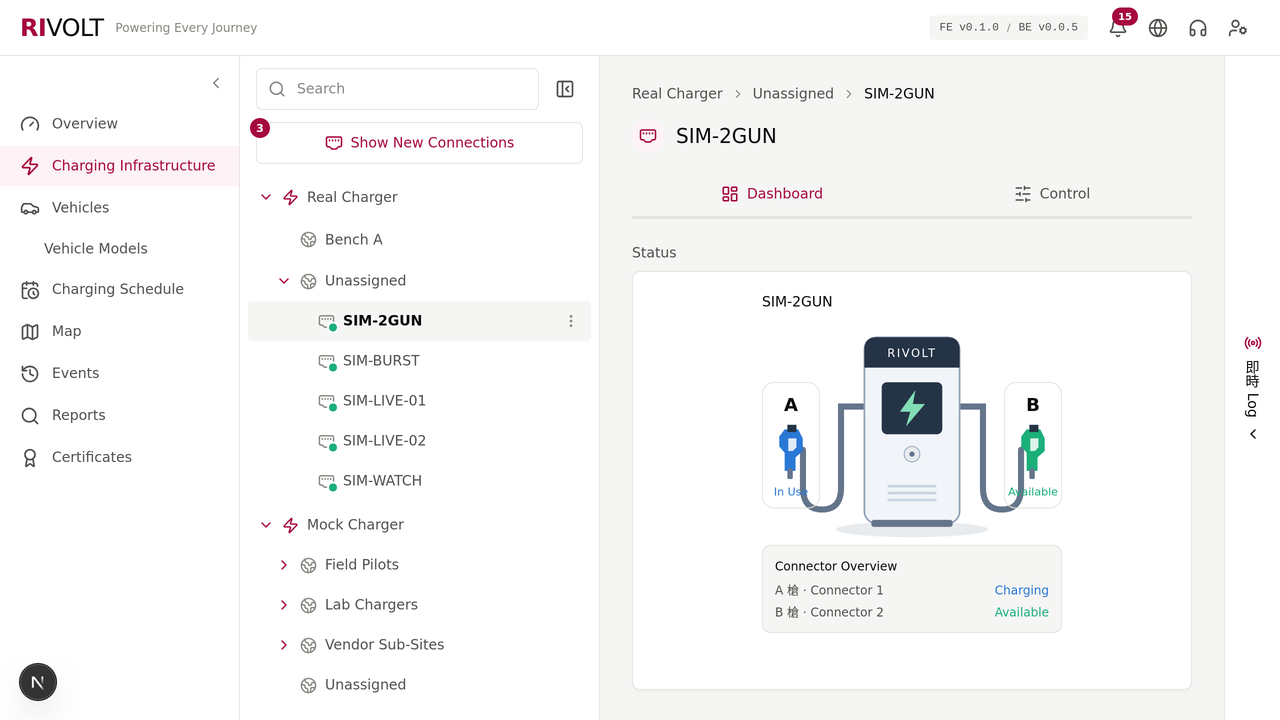The height and width of the screenshot is (720, 1280).
Task: Select connector A blue plug
Action: (791, 447)
